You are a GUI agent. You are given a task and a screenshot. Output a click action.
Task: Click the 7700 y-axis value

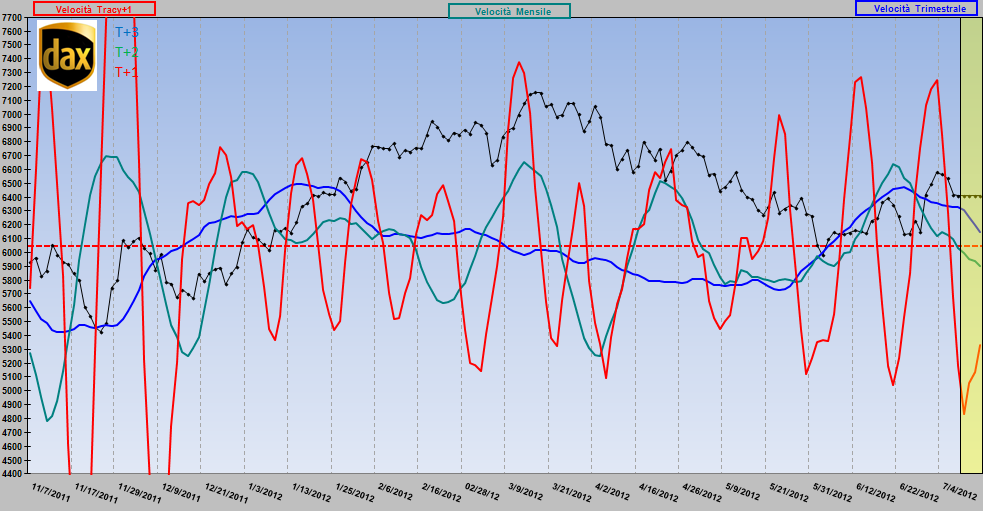pos(12,18)
